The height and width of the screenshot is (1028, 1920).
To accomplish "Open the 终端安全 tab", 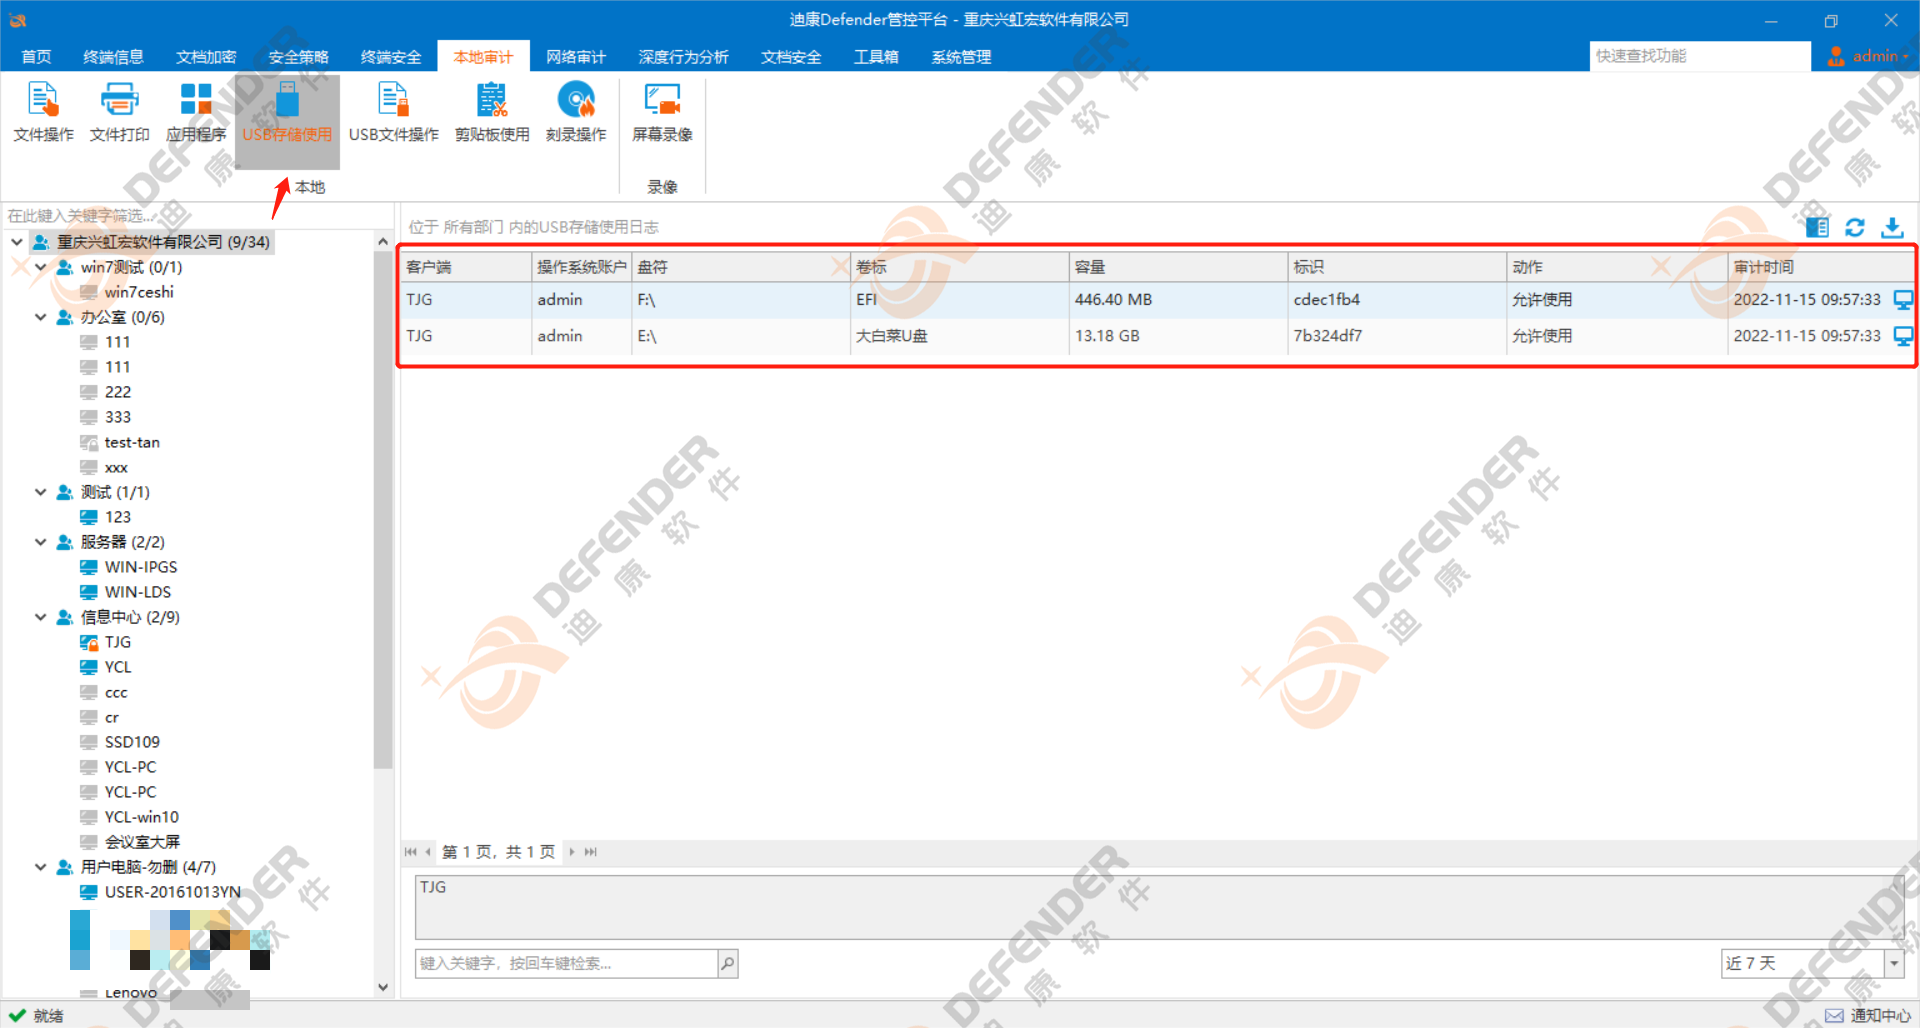I will [391, 57].
